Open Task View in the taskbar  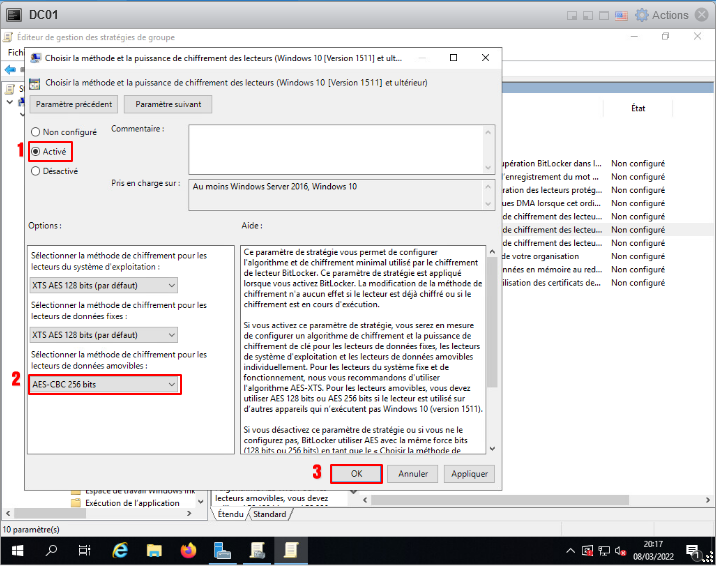click(85, 550)
